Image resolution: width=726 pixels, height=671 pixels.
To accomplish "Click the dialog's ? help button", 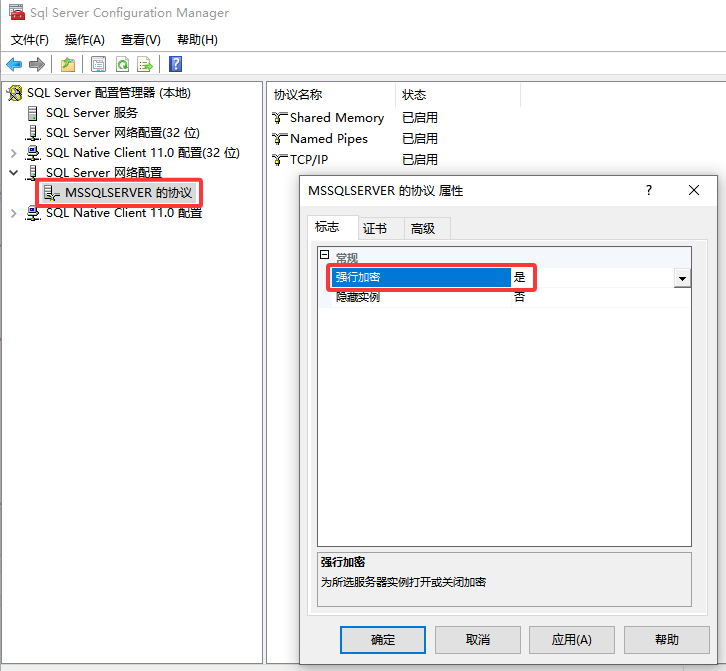I will pyautogui.click(x=649, y=190).
